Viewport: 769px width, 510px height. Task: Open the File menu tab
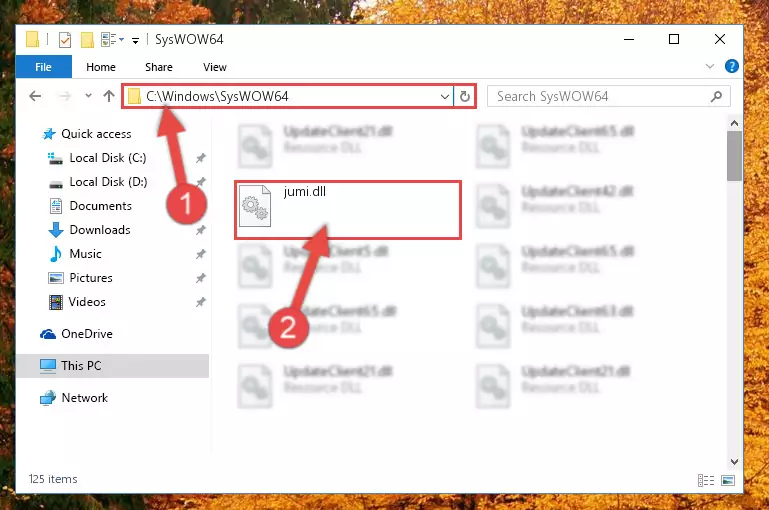point(43,67)
